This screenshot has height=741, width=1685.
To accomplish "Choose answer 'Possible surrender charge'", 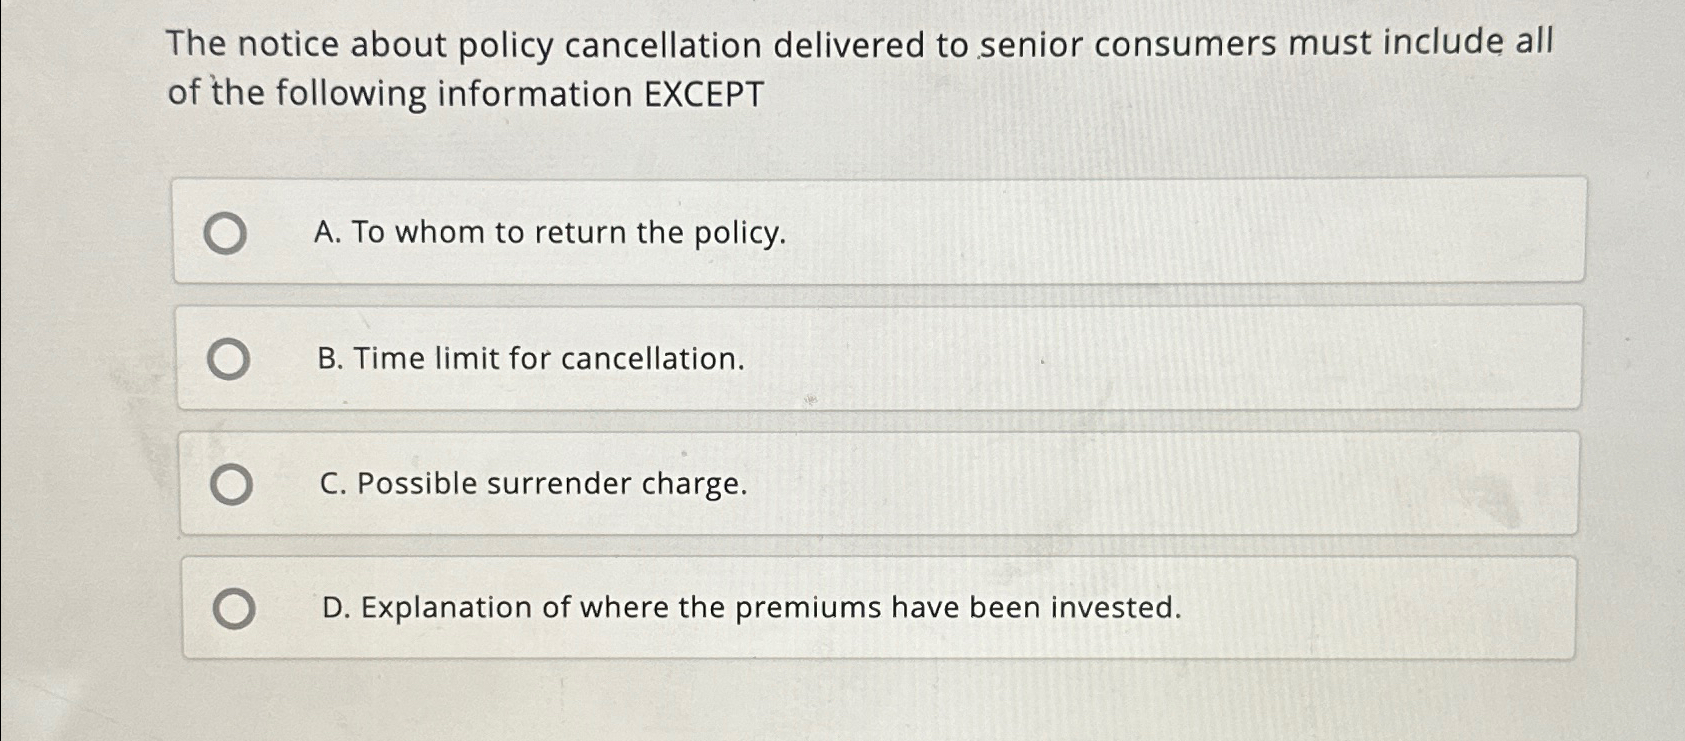I will tap(535, 483).
